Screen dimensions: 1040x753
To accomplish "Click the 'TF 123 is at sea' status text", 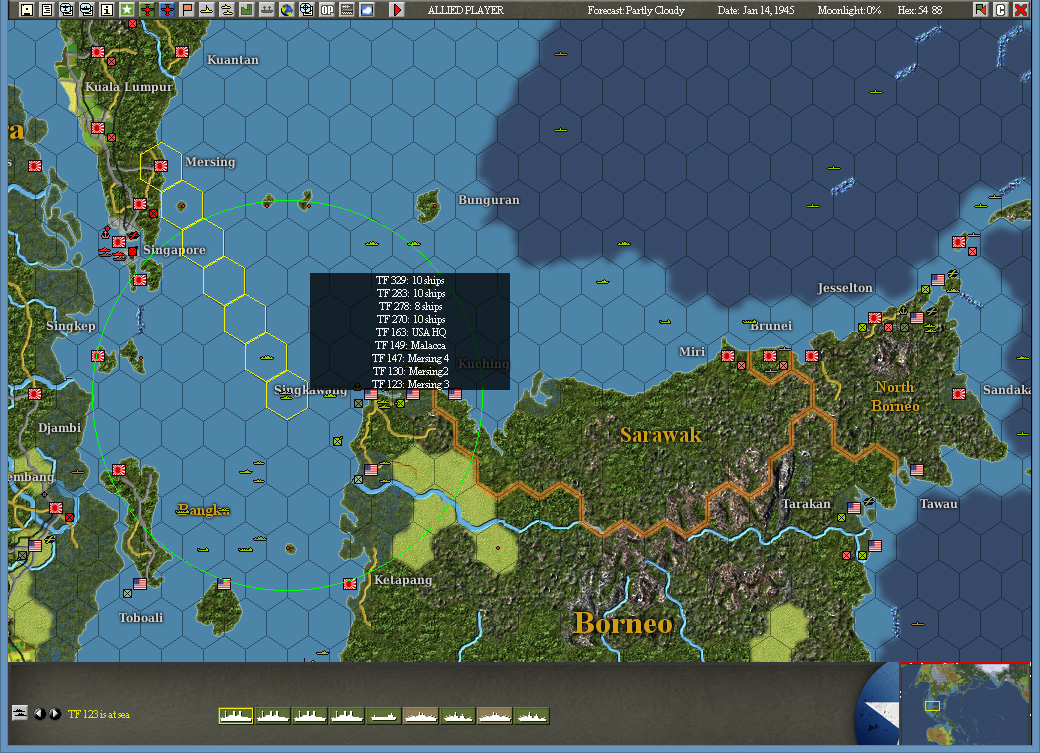I will pyautogui.click(x=99, y=715).
